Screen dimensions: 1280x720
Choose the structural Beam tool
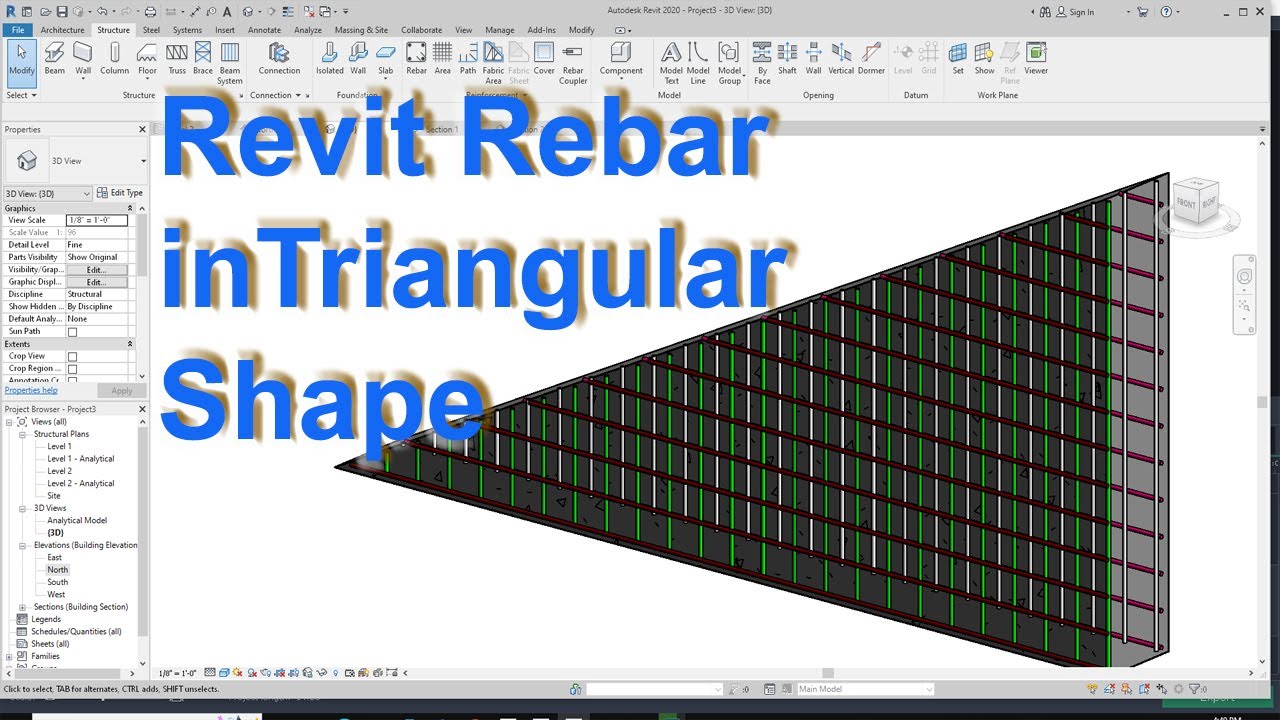(55, 59)
